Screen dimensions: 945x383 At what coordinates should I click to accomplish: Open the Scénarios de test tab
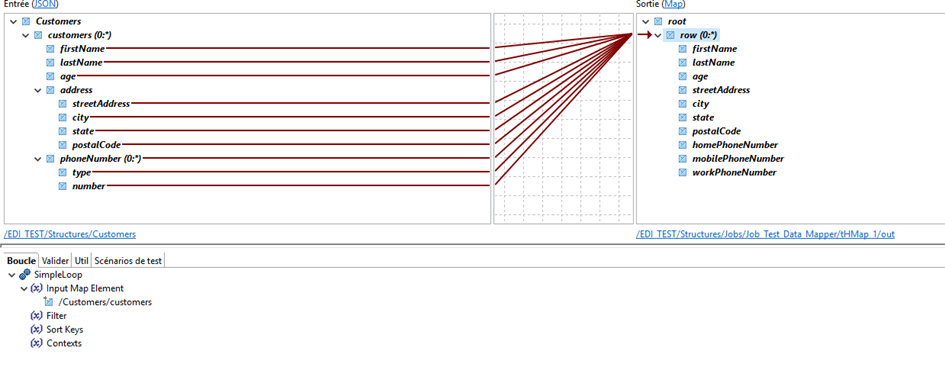[128, 261]
